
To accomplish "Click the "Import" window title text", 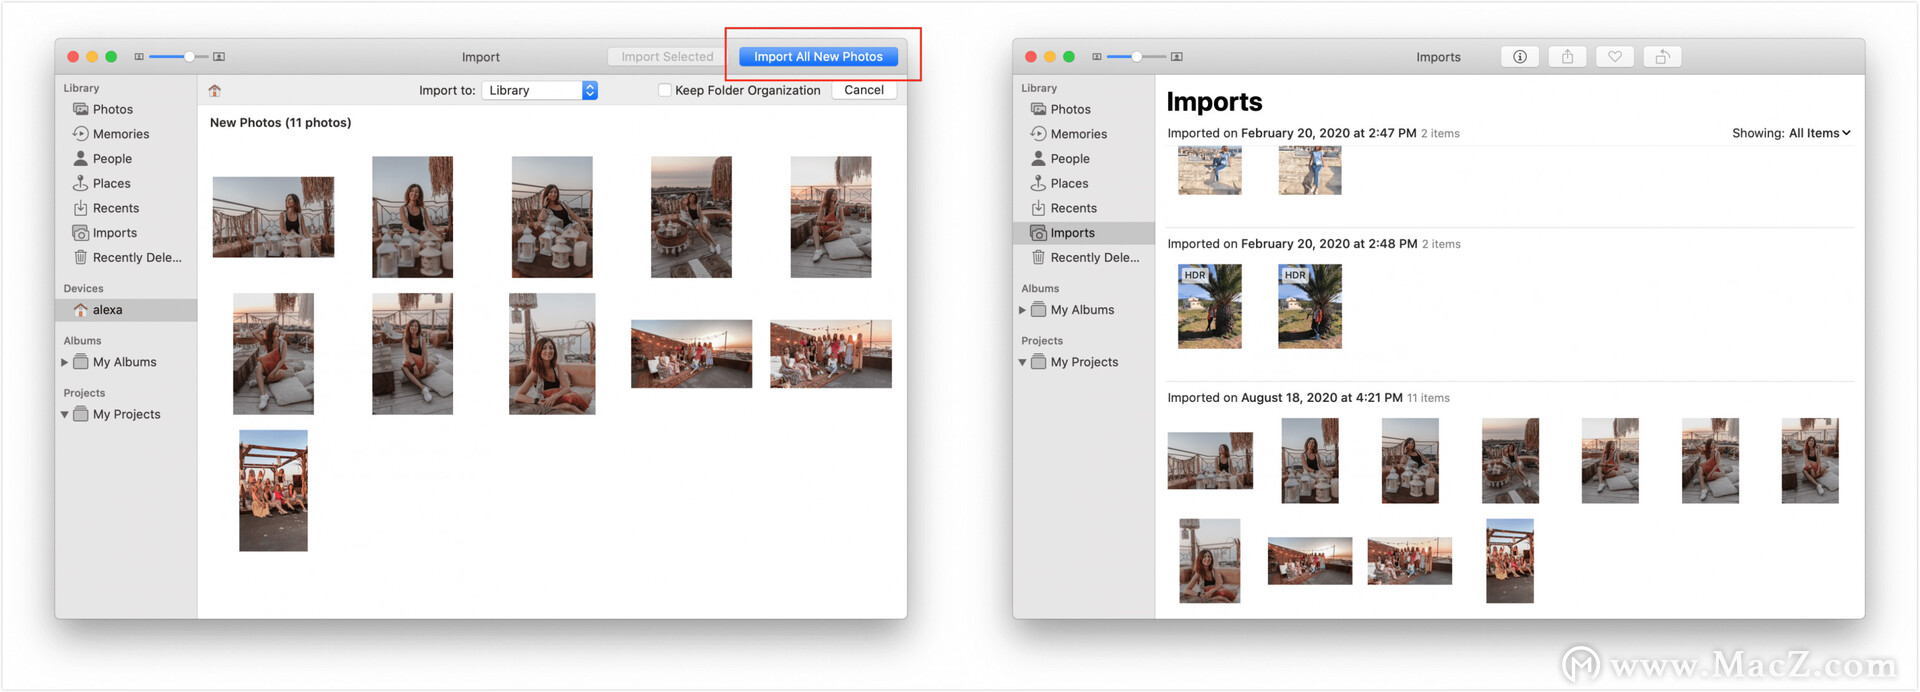I will (481, 57).
